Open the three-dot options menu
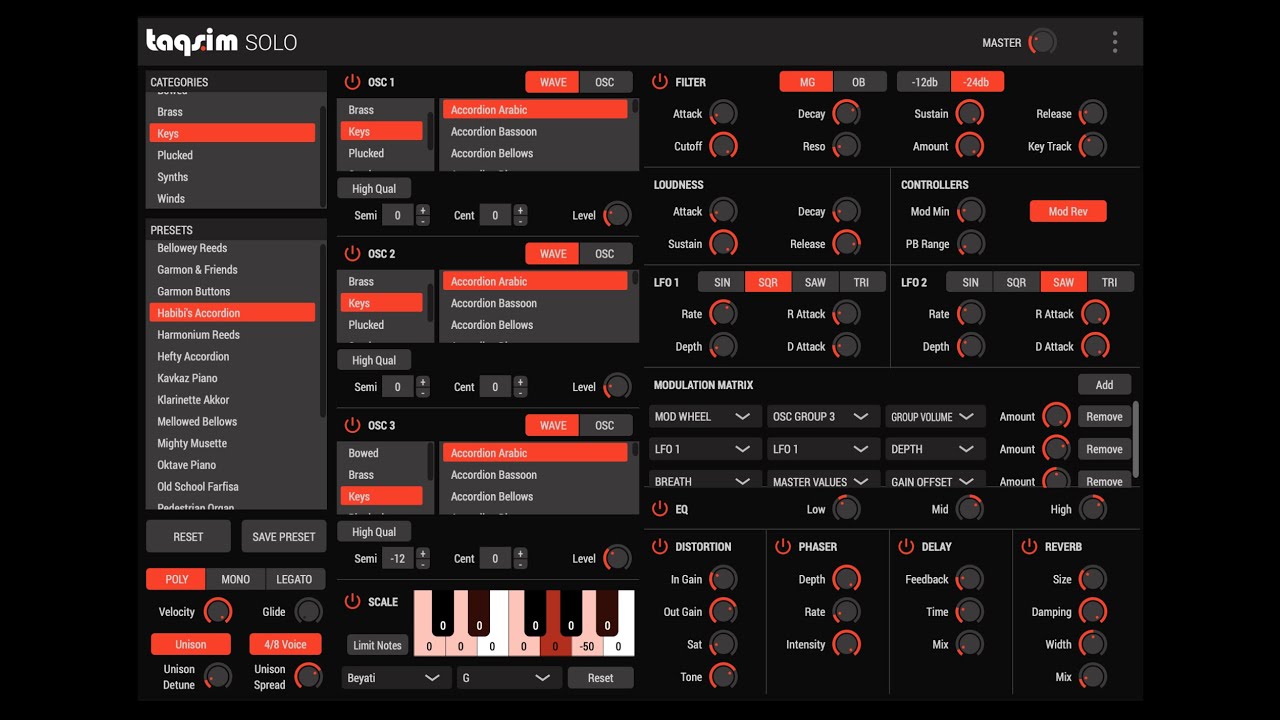Viewport: 1280px width, 720px height. [x=1114, y=42]
